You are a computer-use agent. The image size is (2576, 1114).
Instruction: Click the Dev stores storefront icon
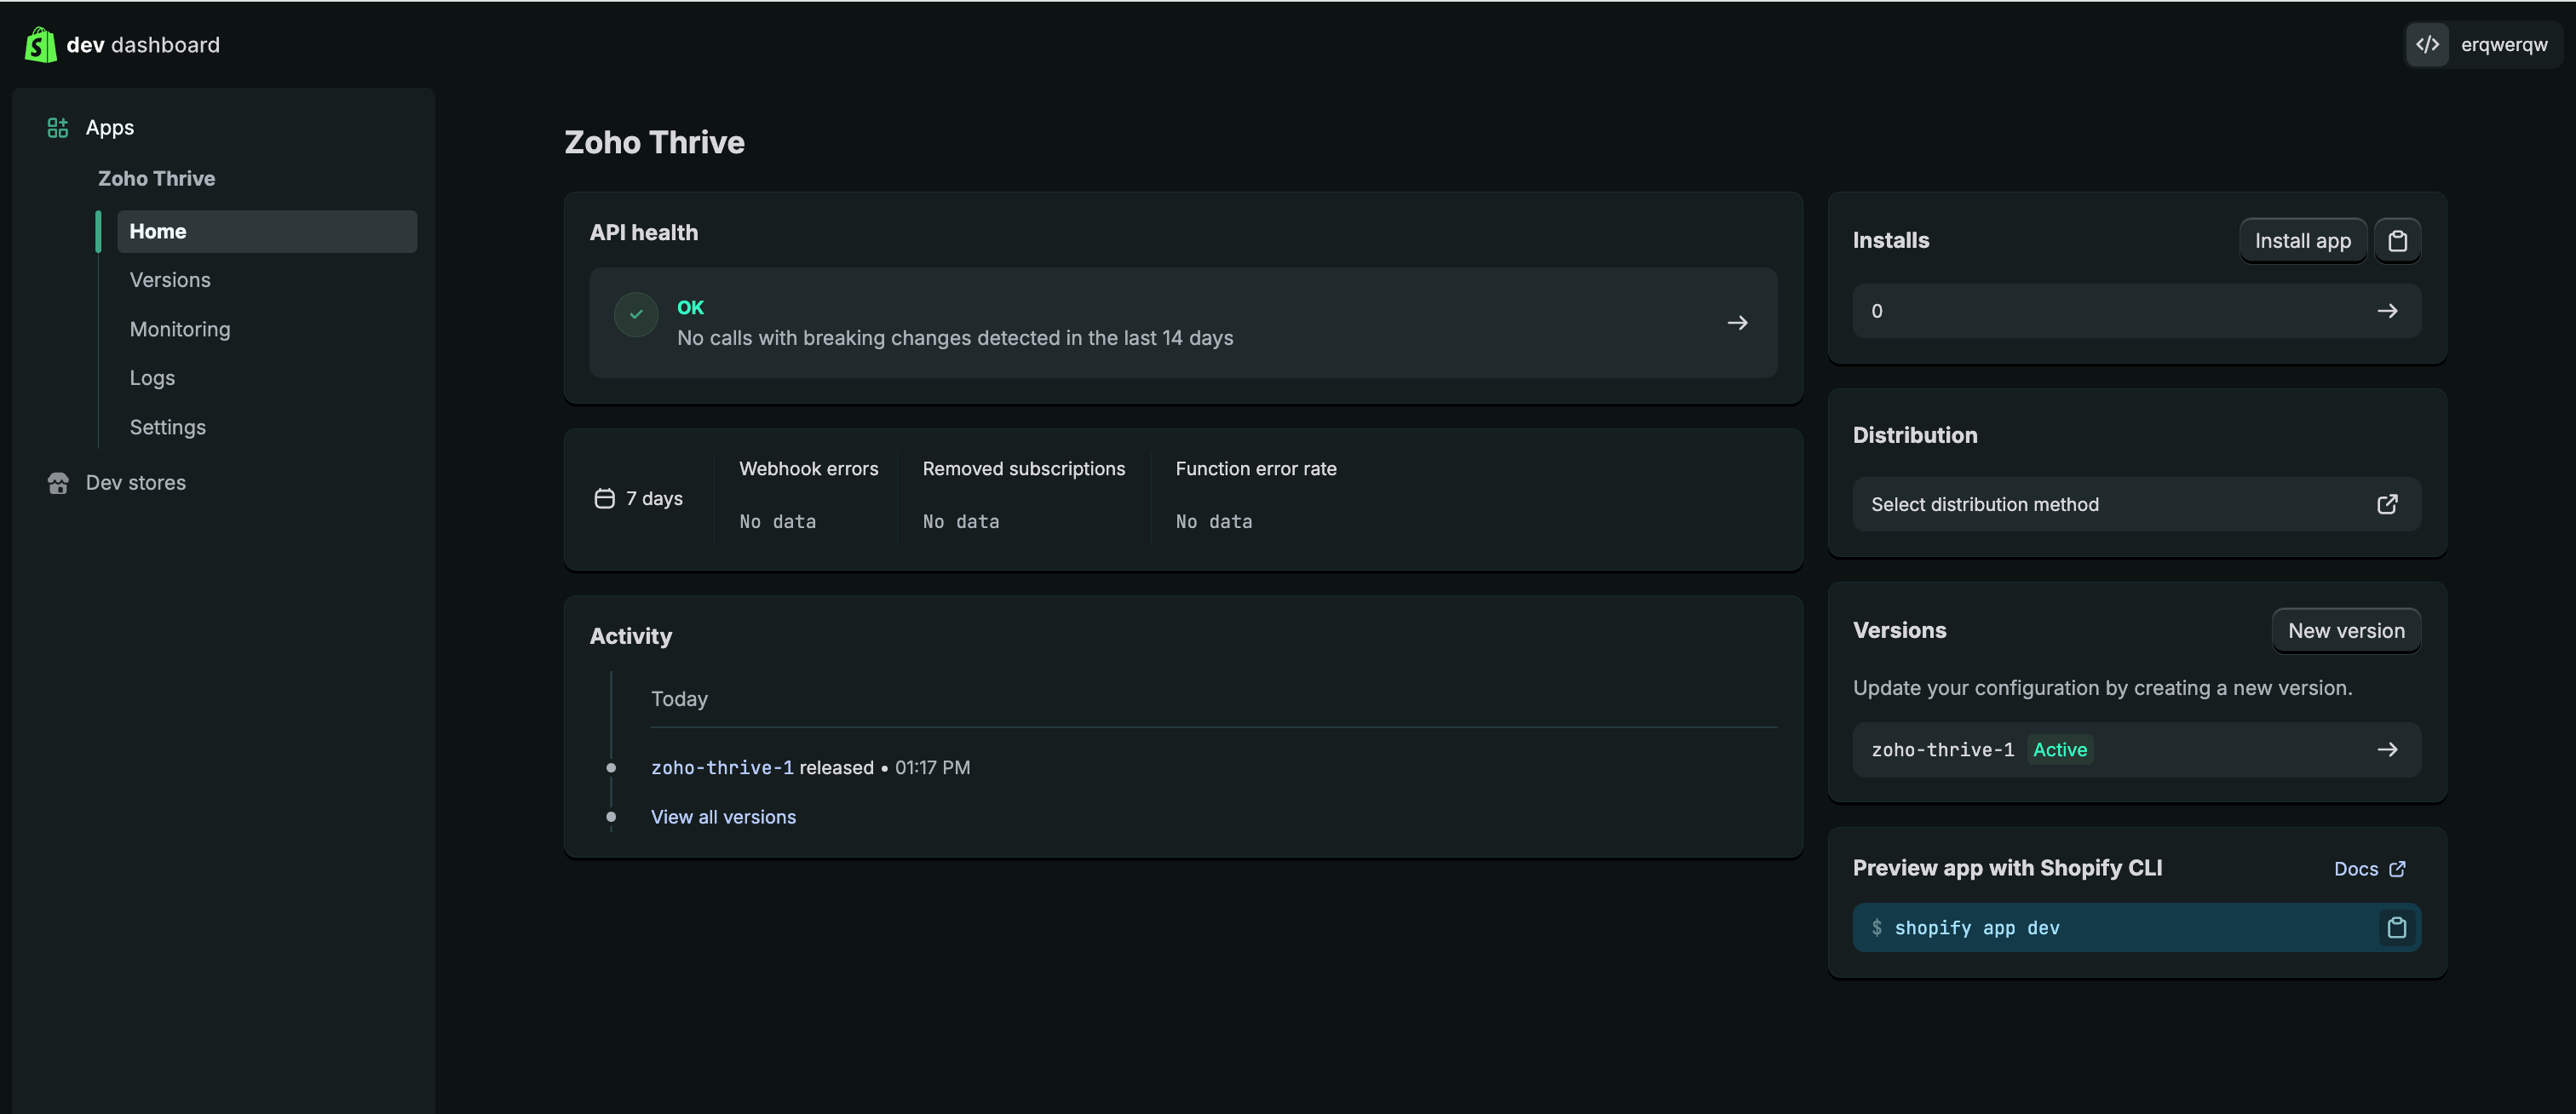[58, 483]
